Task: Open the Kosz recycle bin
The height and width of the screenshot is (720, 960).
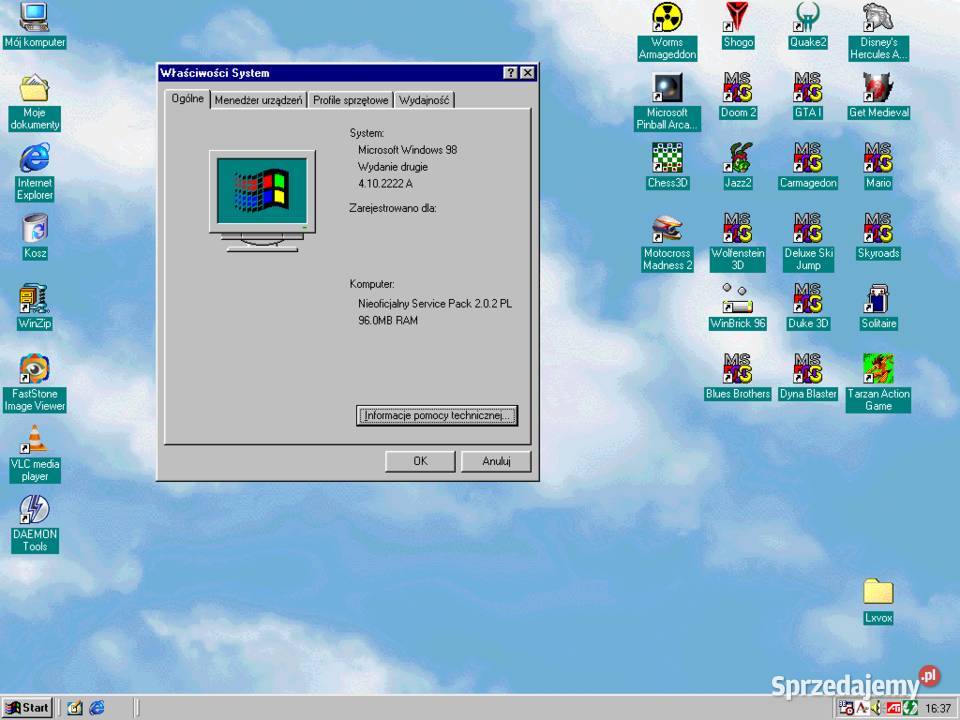Action: coord(35,229)
